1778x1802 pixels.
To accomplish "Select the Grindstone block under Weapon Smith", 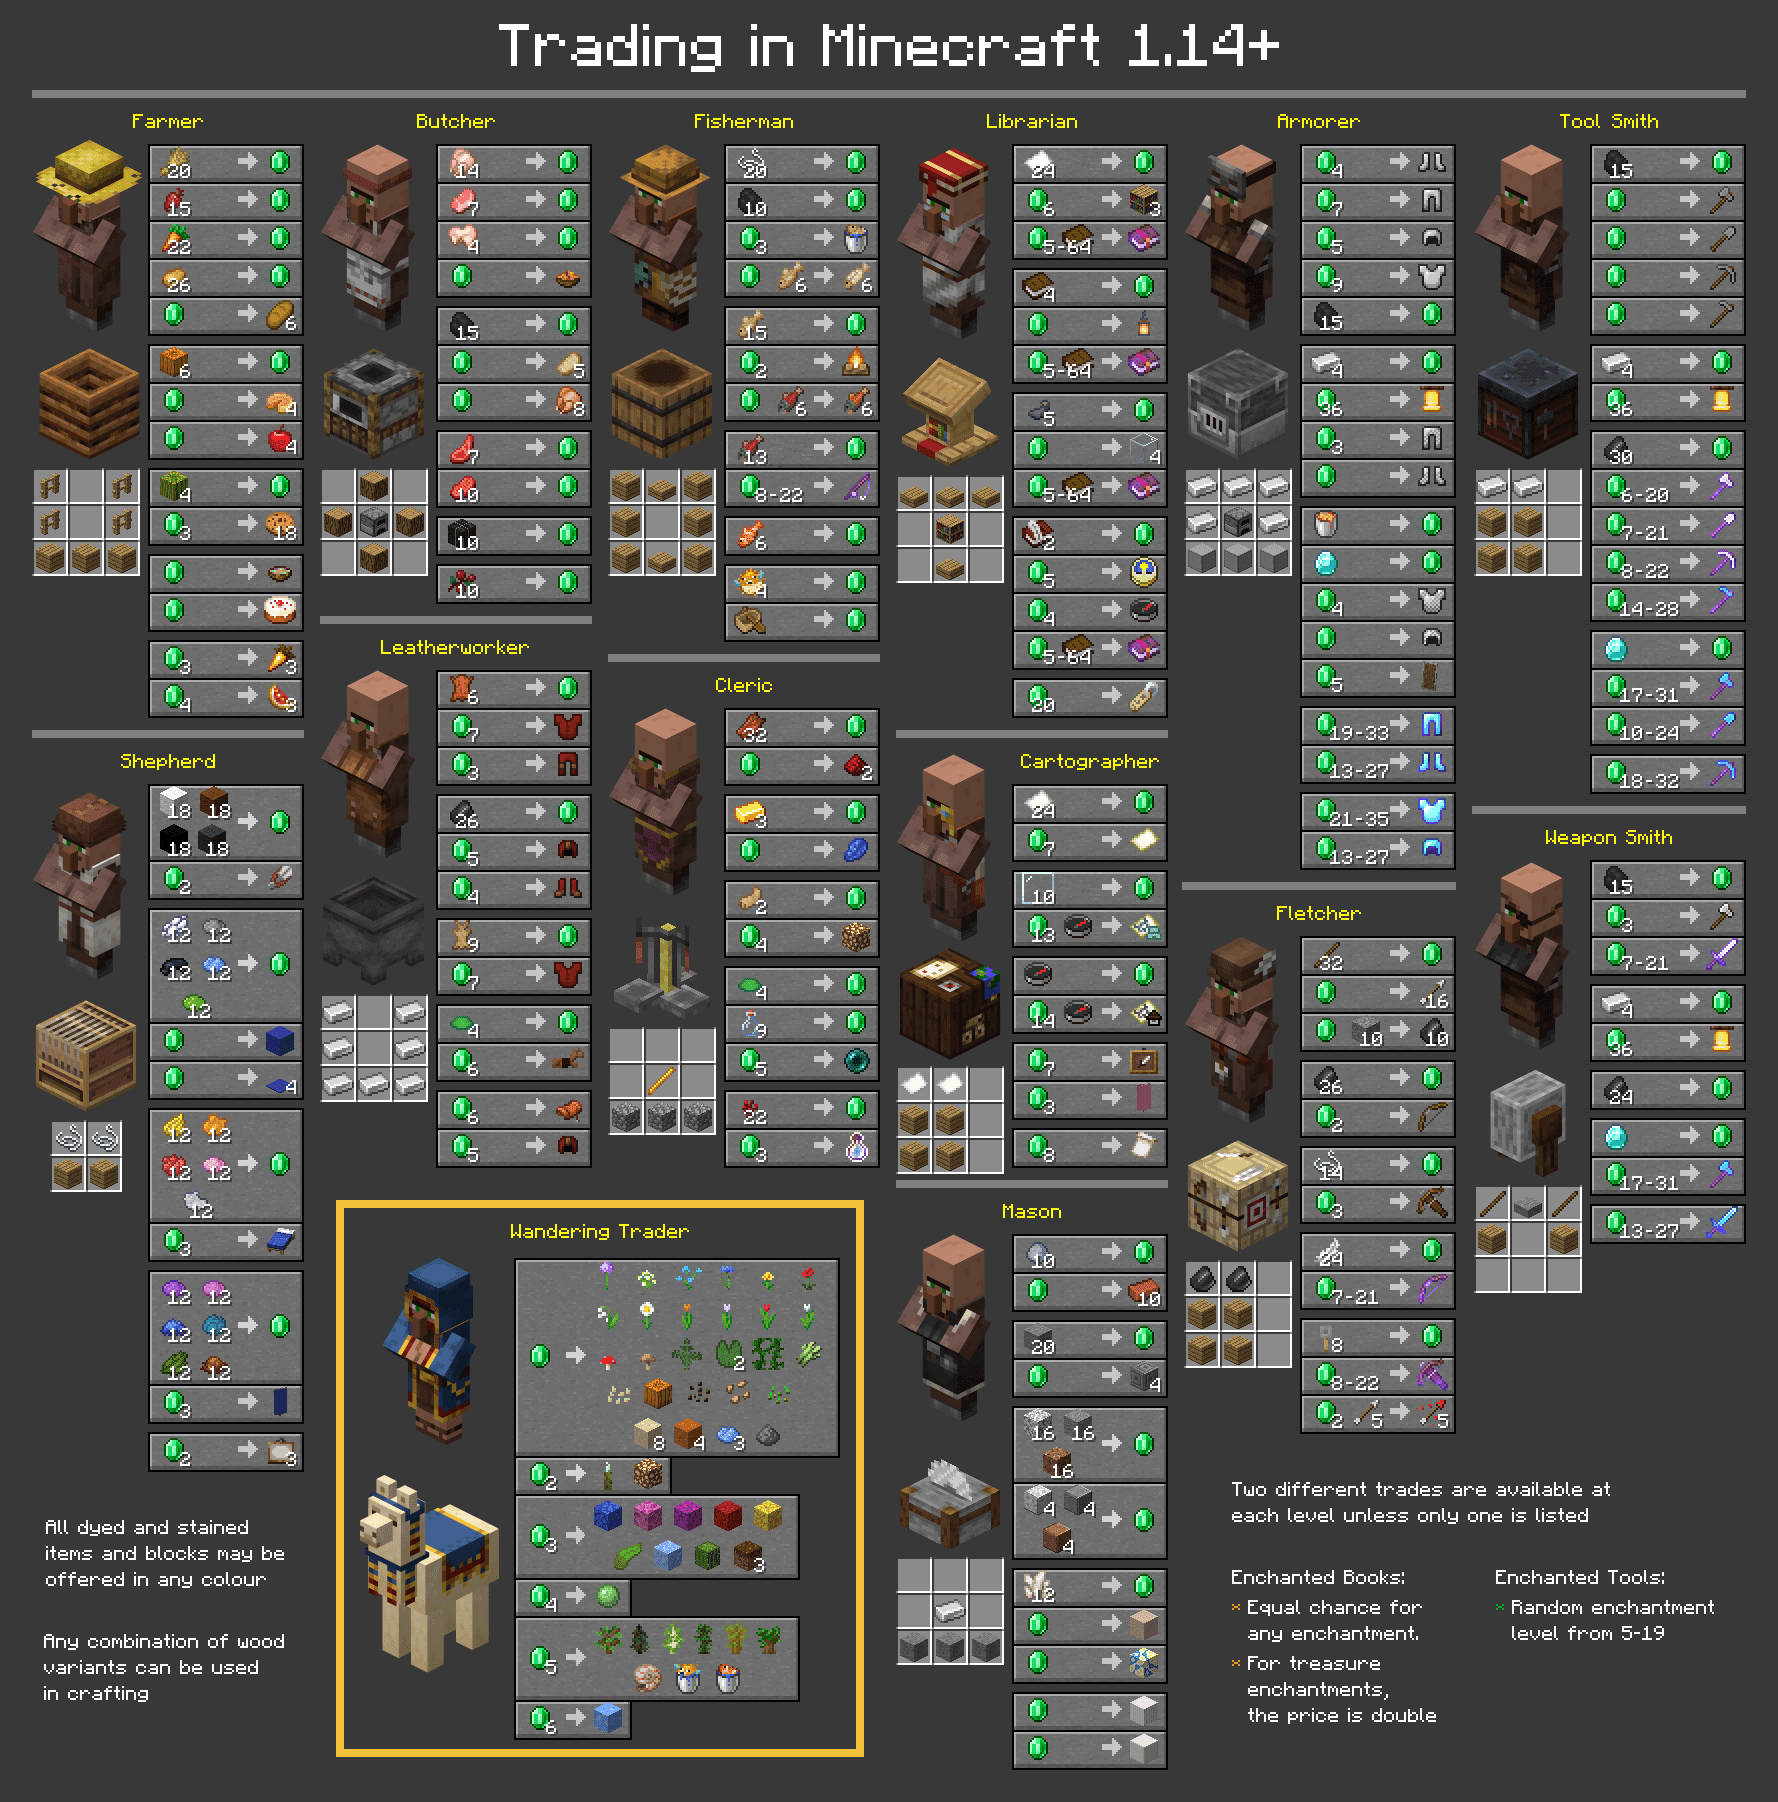I will click(1527, 1124).
